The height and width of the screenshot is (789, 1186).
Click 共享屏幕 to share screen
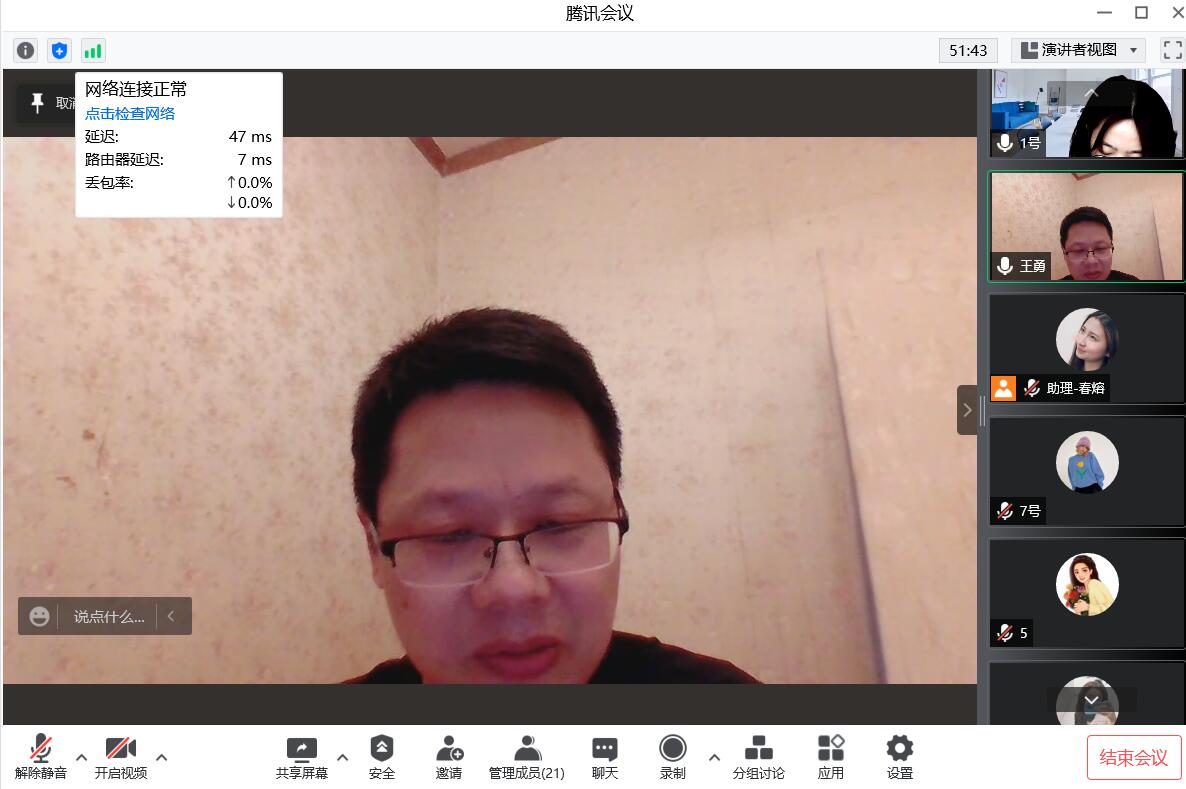(x=301, y=757)
